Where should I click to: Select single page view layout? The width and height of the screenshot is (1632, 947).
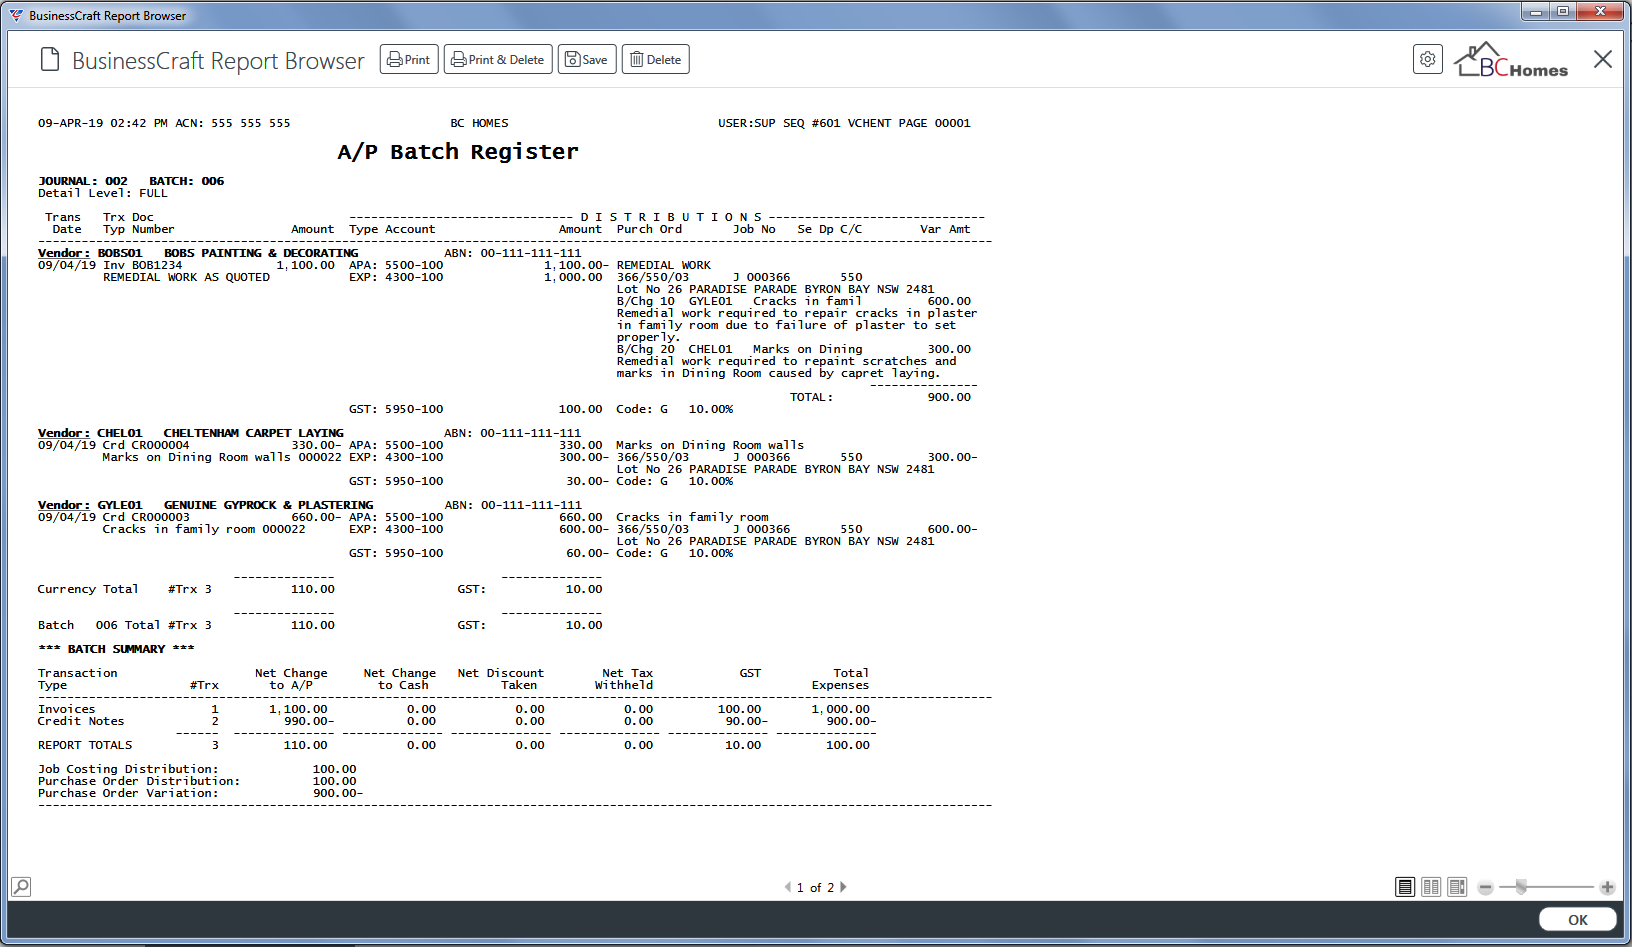(x=1405, y=887)
